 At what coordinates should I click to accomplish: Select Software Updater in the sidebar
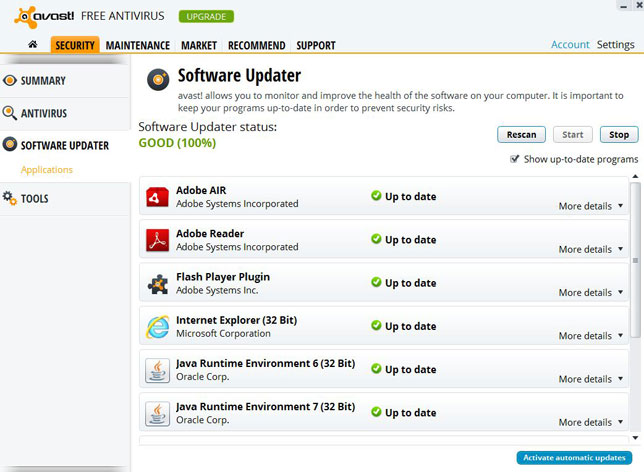(x=65, y=145)
